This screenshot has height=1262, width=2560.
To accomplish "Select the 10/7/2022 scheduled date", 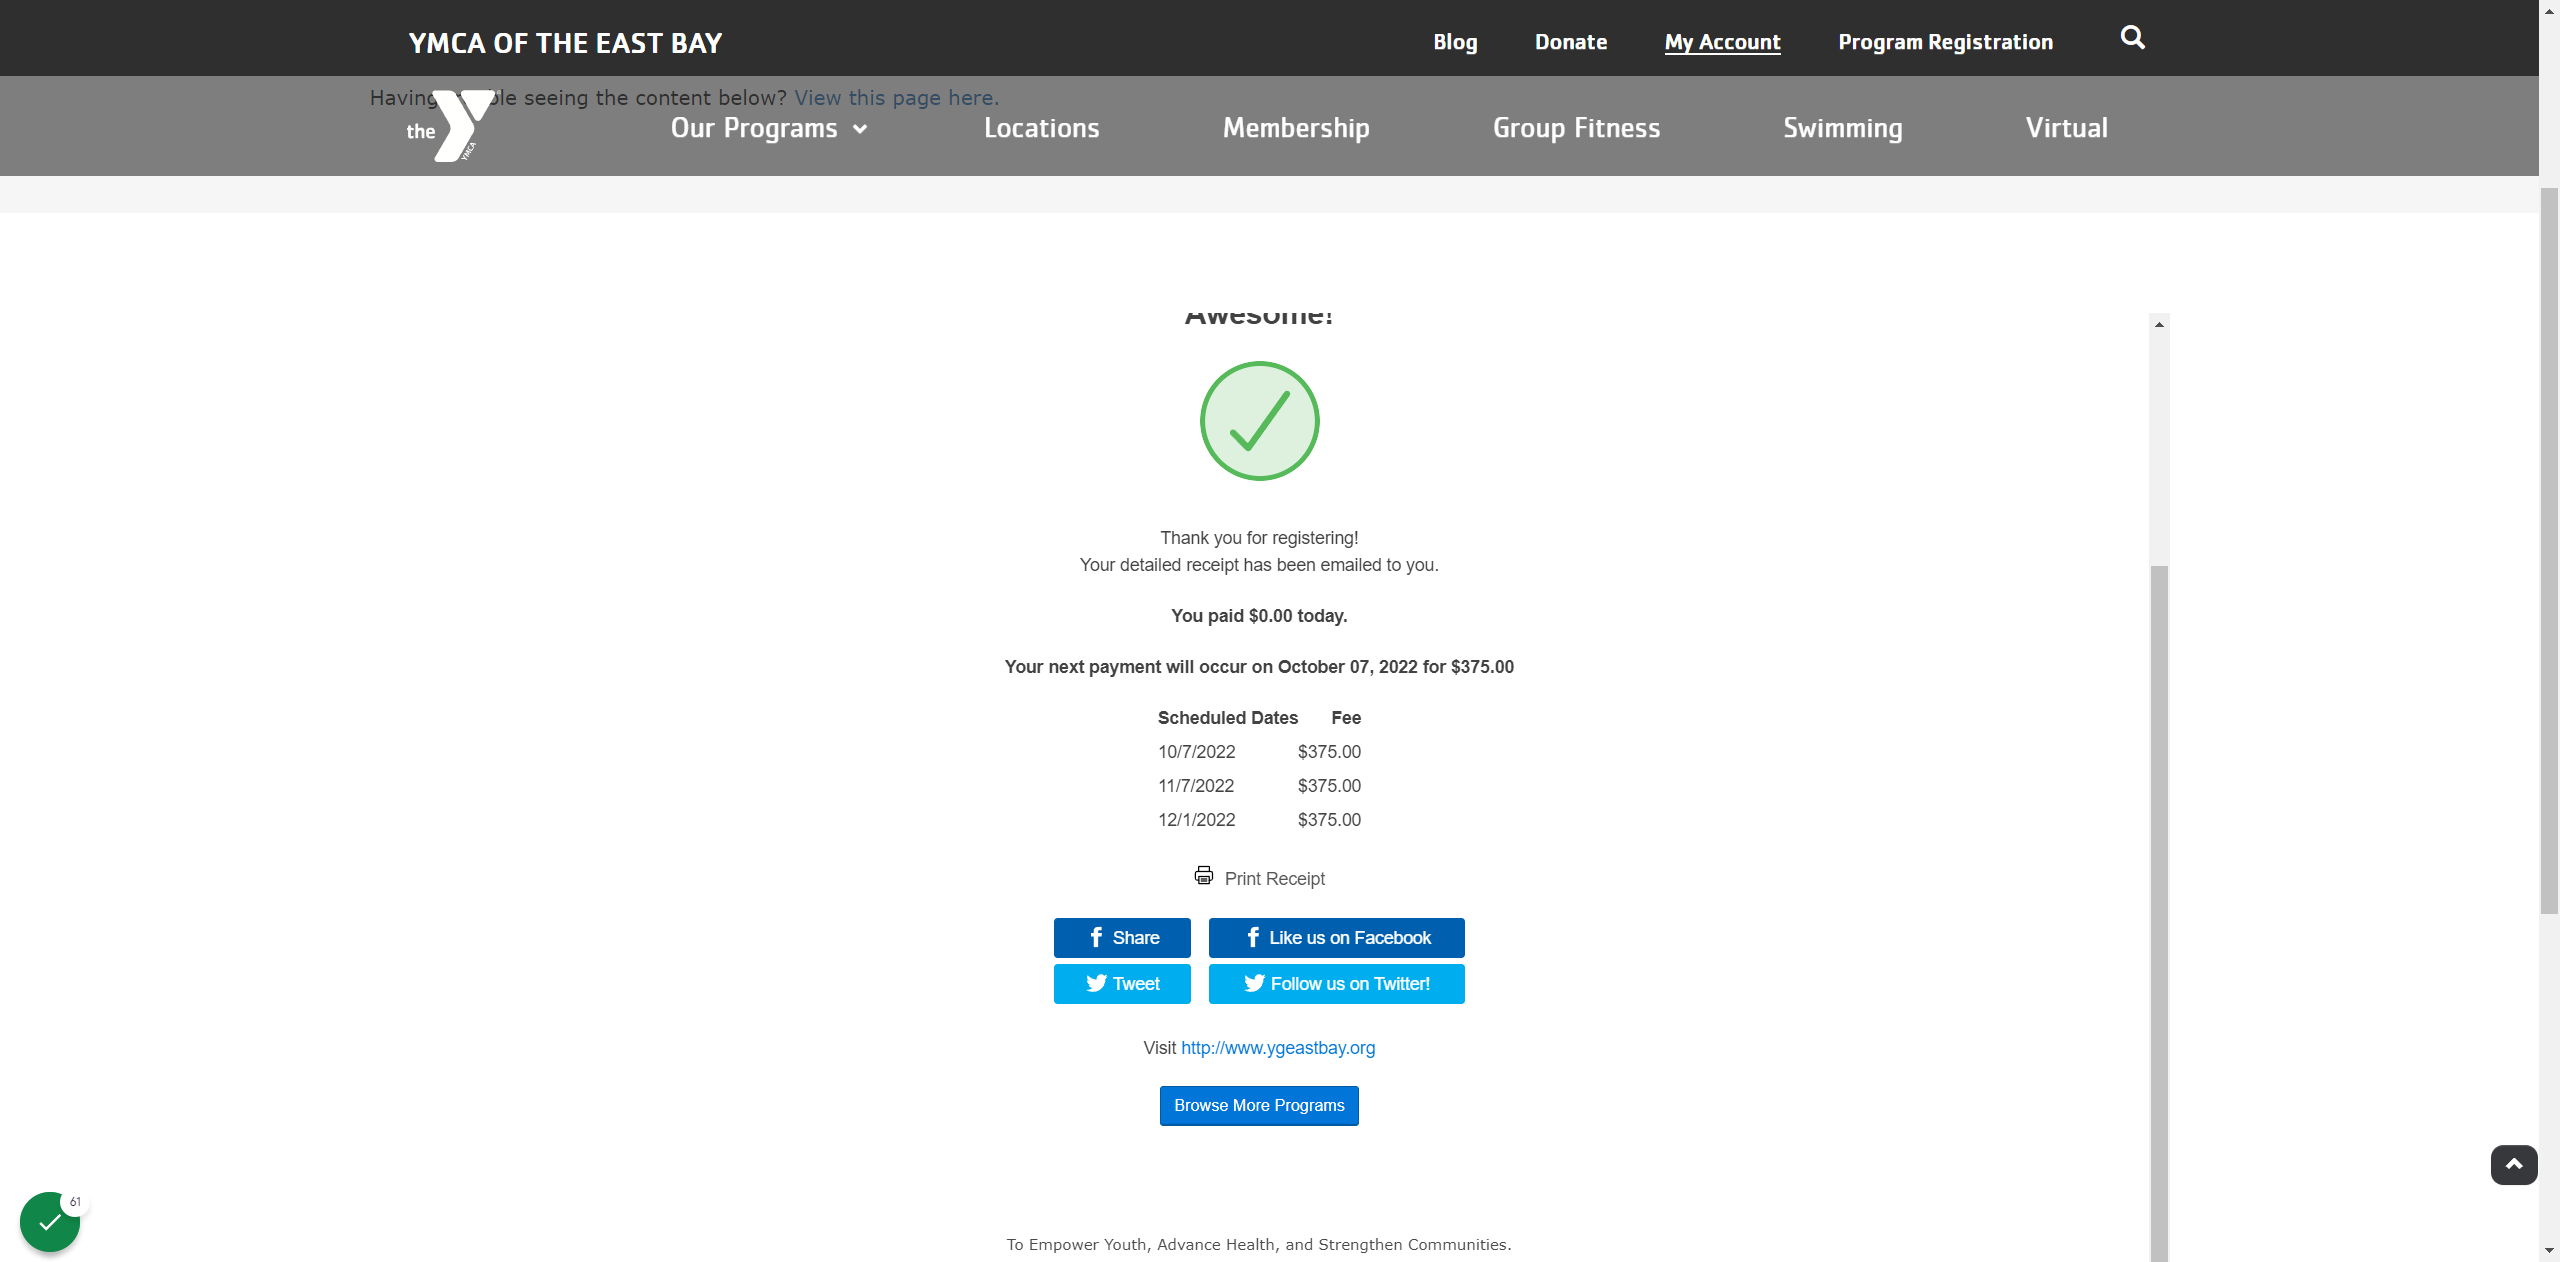I will click(x=1197, y=752).
